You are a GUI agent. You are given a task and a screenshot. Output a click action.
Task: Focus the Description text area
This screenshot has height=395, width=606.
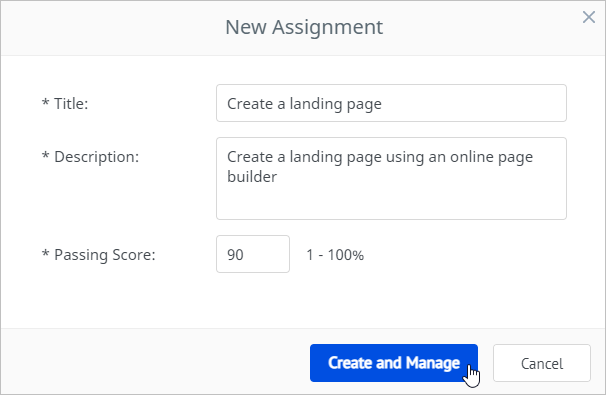391,179
